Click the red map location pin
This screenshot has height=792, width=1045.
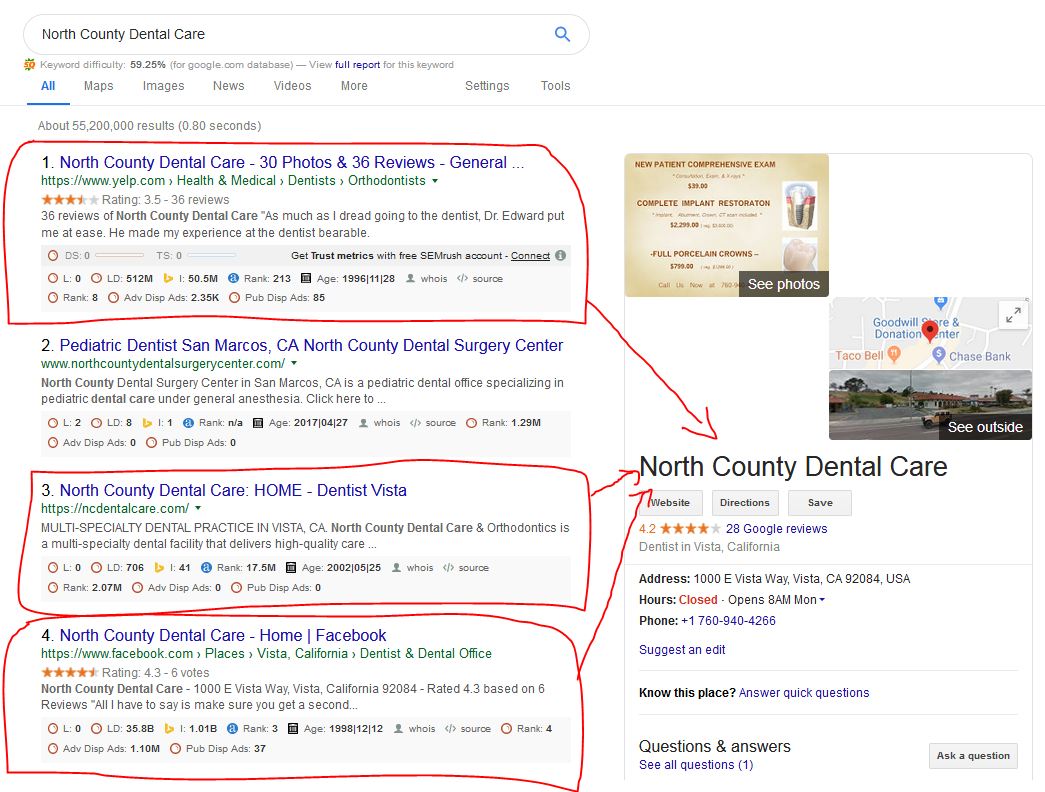[929, 331]
